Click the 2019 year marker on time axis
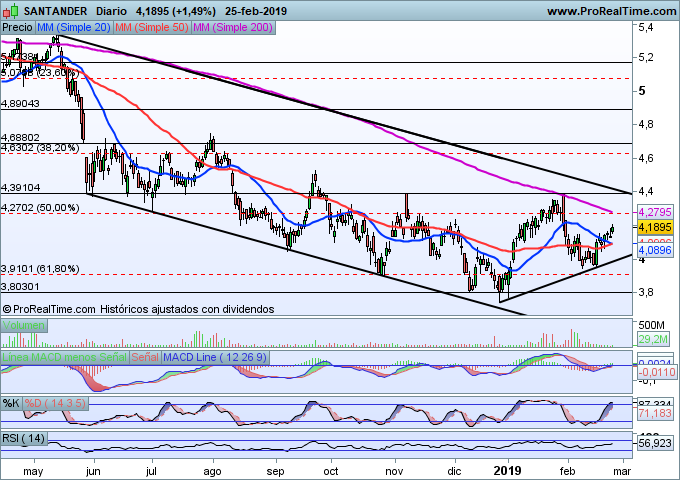This screenshot has height=480, width=680. 508,471
